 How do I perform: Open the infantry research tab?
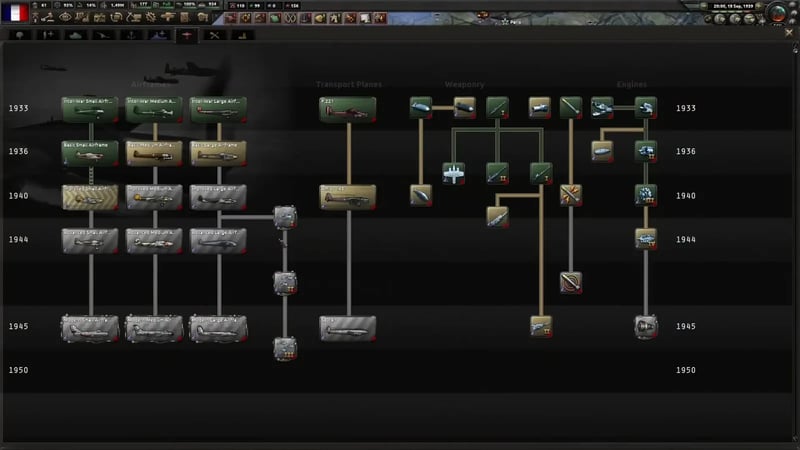(x=20, y=35)
